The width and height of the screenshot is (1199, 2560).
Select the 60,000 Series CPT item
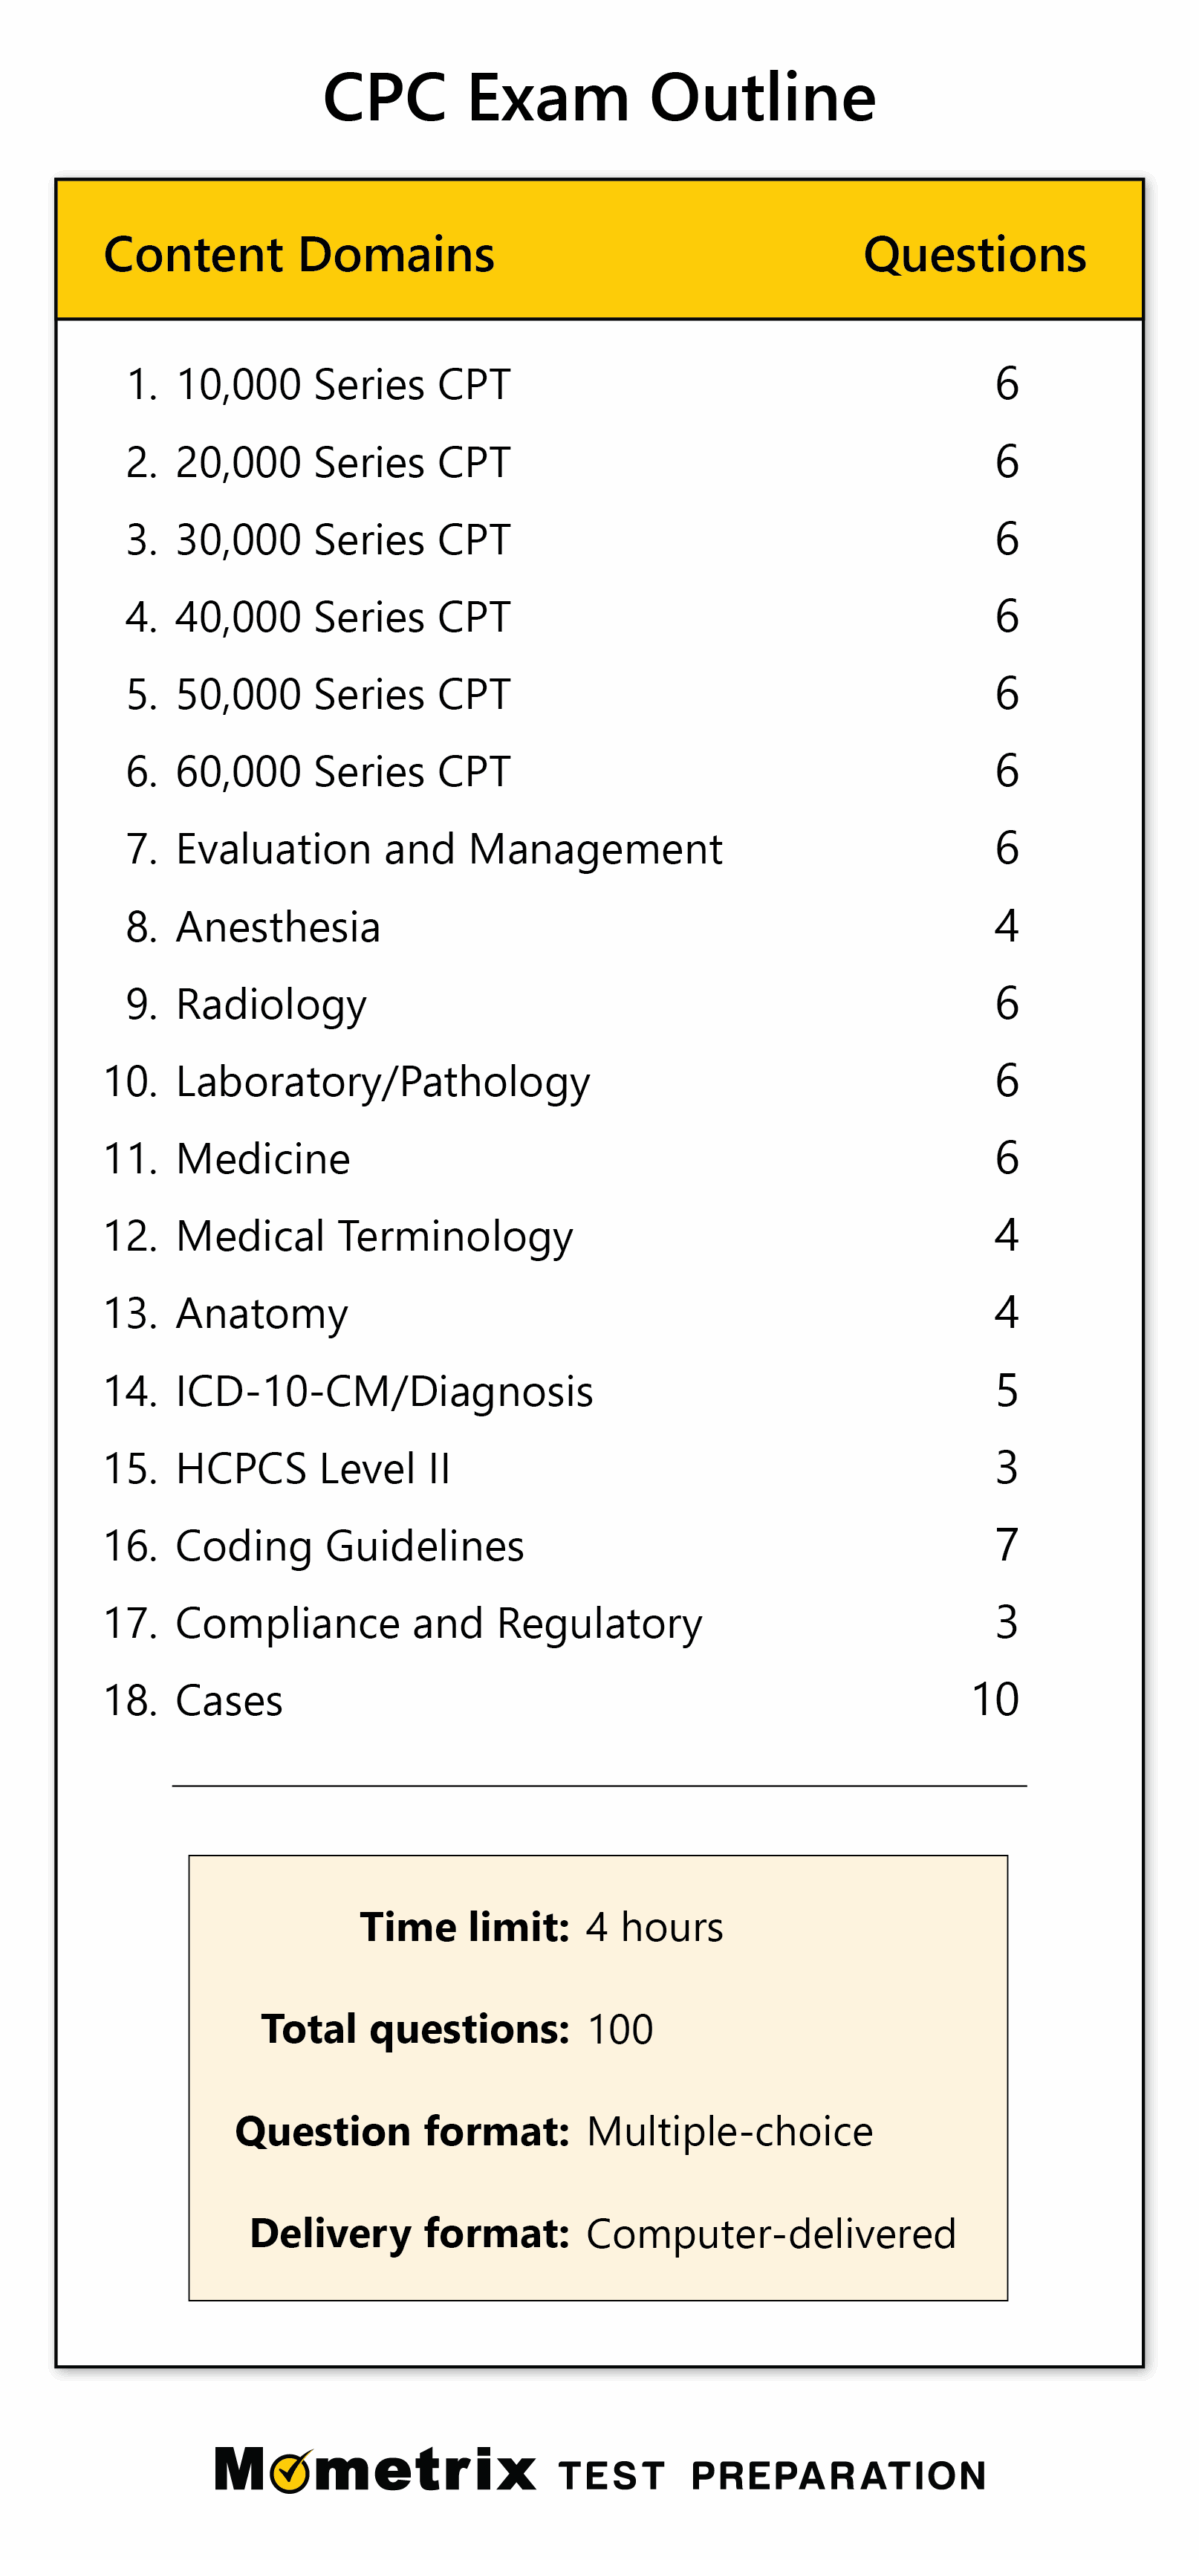click(342, 772)
